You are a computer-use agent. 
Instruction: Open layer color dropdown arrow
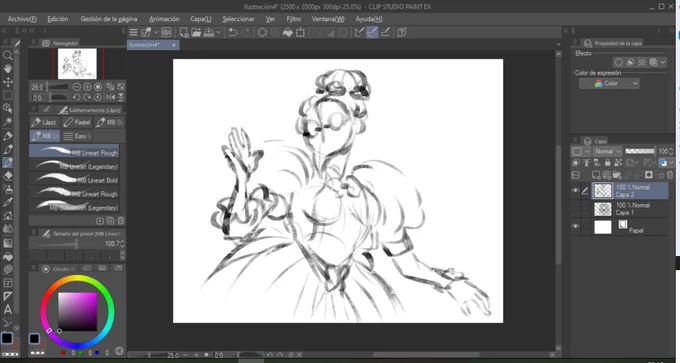(x=670, y=163)
